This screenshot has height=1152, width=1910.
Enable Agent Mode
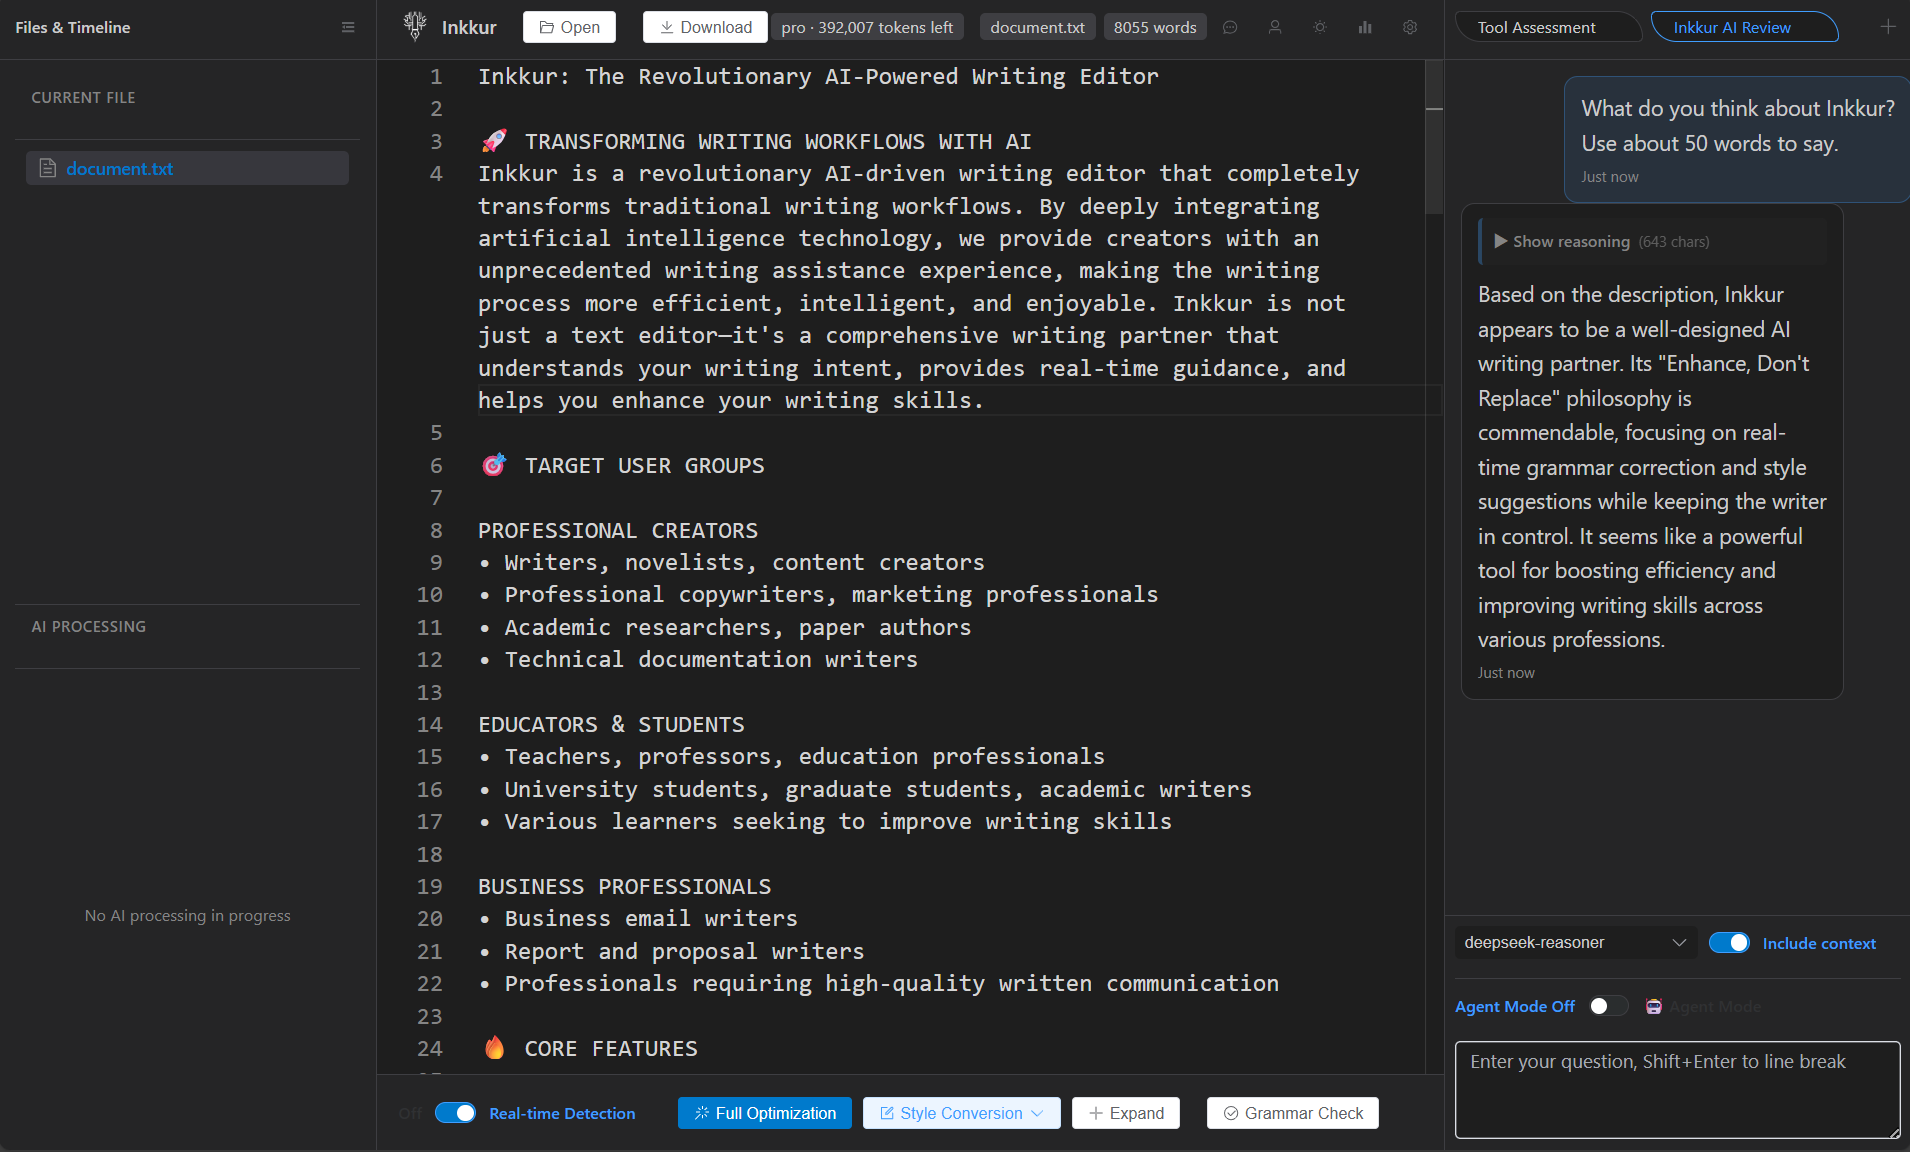pos(1608,1006)
